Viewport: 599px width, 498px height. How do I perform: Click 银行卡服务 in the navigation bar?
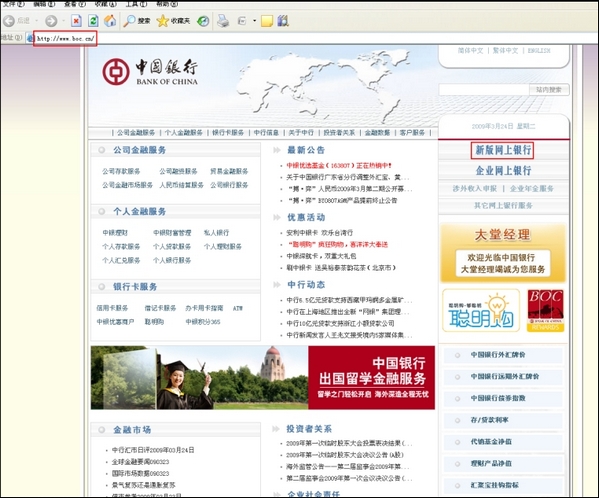coord(228,133)
